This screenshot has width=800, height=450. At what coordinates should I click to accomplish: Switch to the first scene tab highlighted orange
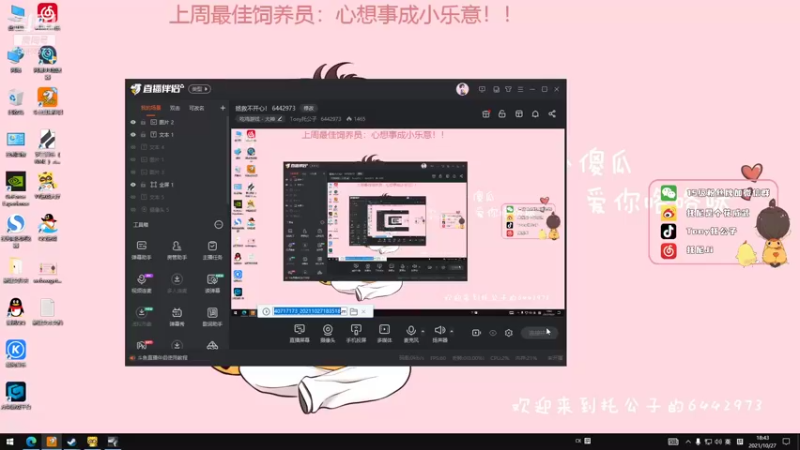pos(151,108)
